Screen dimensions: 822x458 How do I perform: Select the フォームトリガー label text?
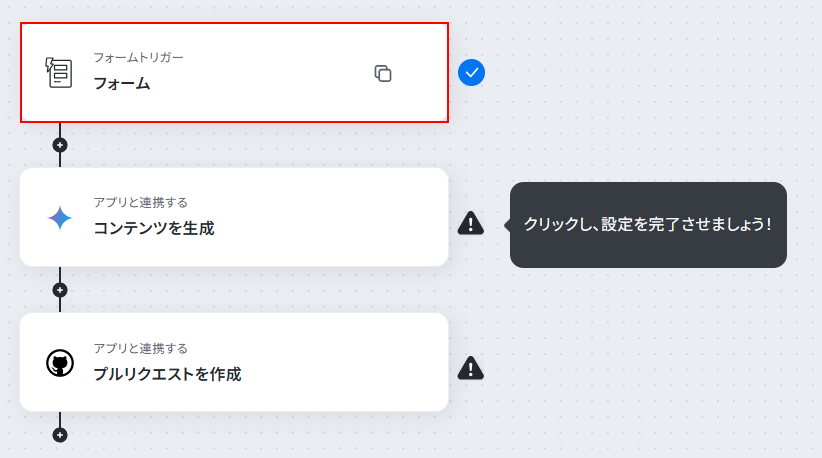[138, 58]
